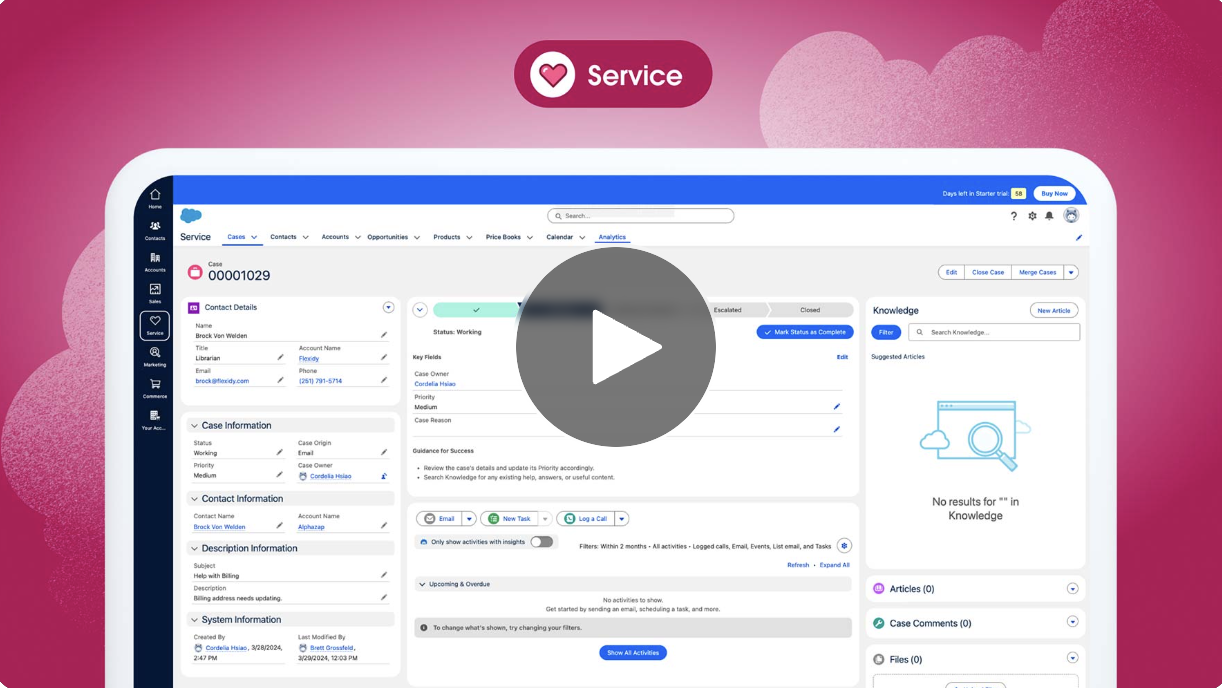Edit the Description field pencil icon
Image resolution: width=1222 pixels, height=688 pixels.
point(384,598)
